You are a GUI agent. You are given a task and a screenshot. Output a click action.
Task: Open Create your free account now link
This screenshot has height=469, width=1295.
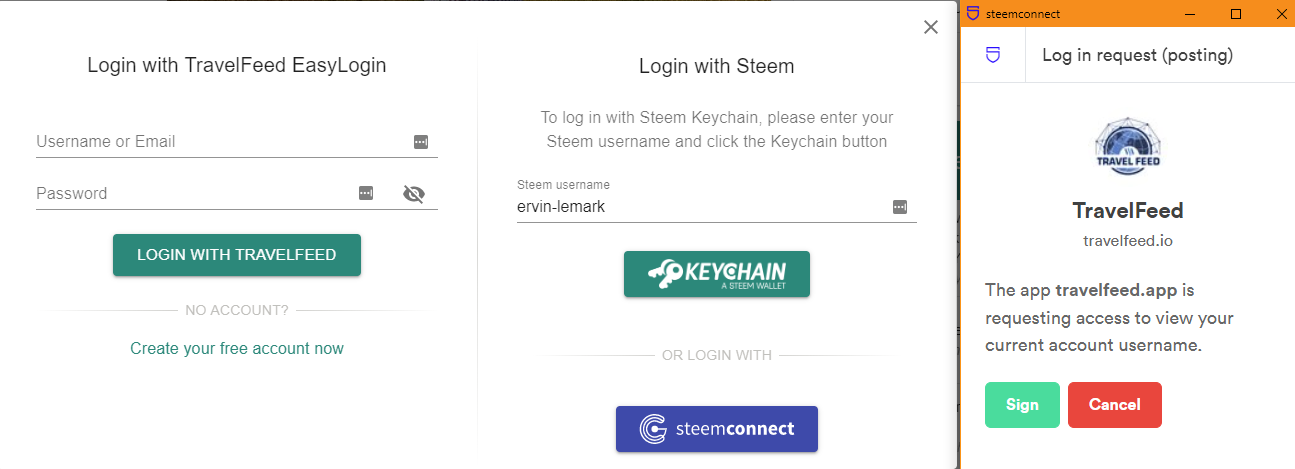(x=237, y=349)
